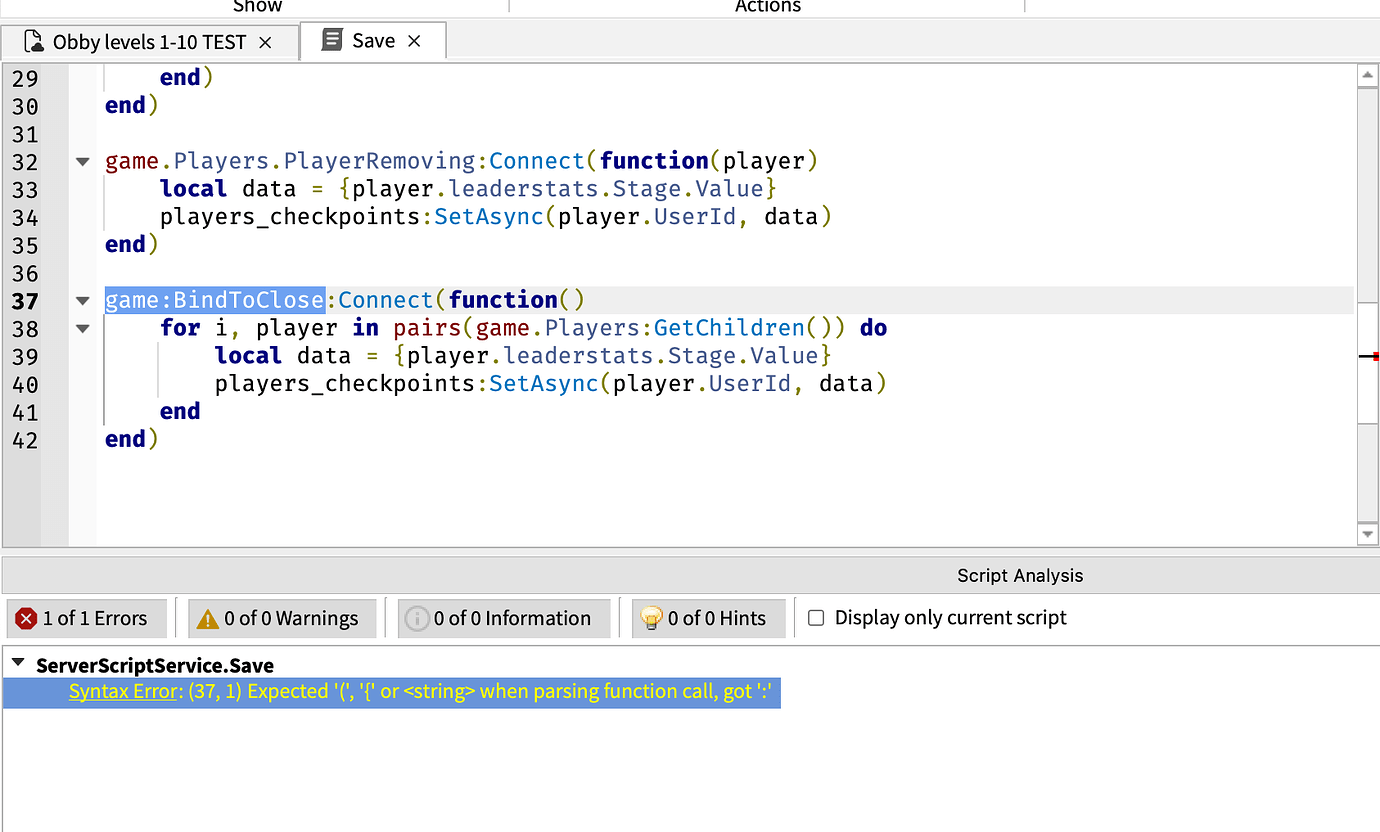Screen dimensions: 1380x832
Task: Toggle the "0 of 0 Information" filter
Action: [502, 618]
